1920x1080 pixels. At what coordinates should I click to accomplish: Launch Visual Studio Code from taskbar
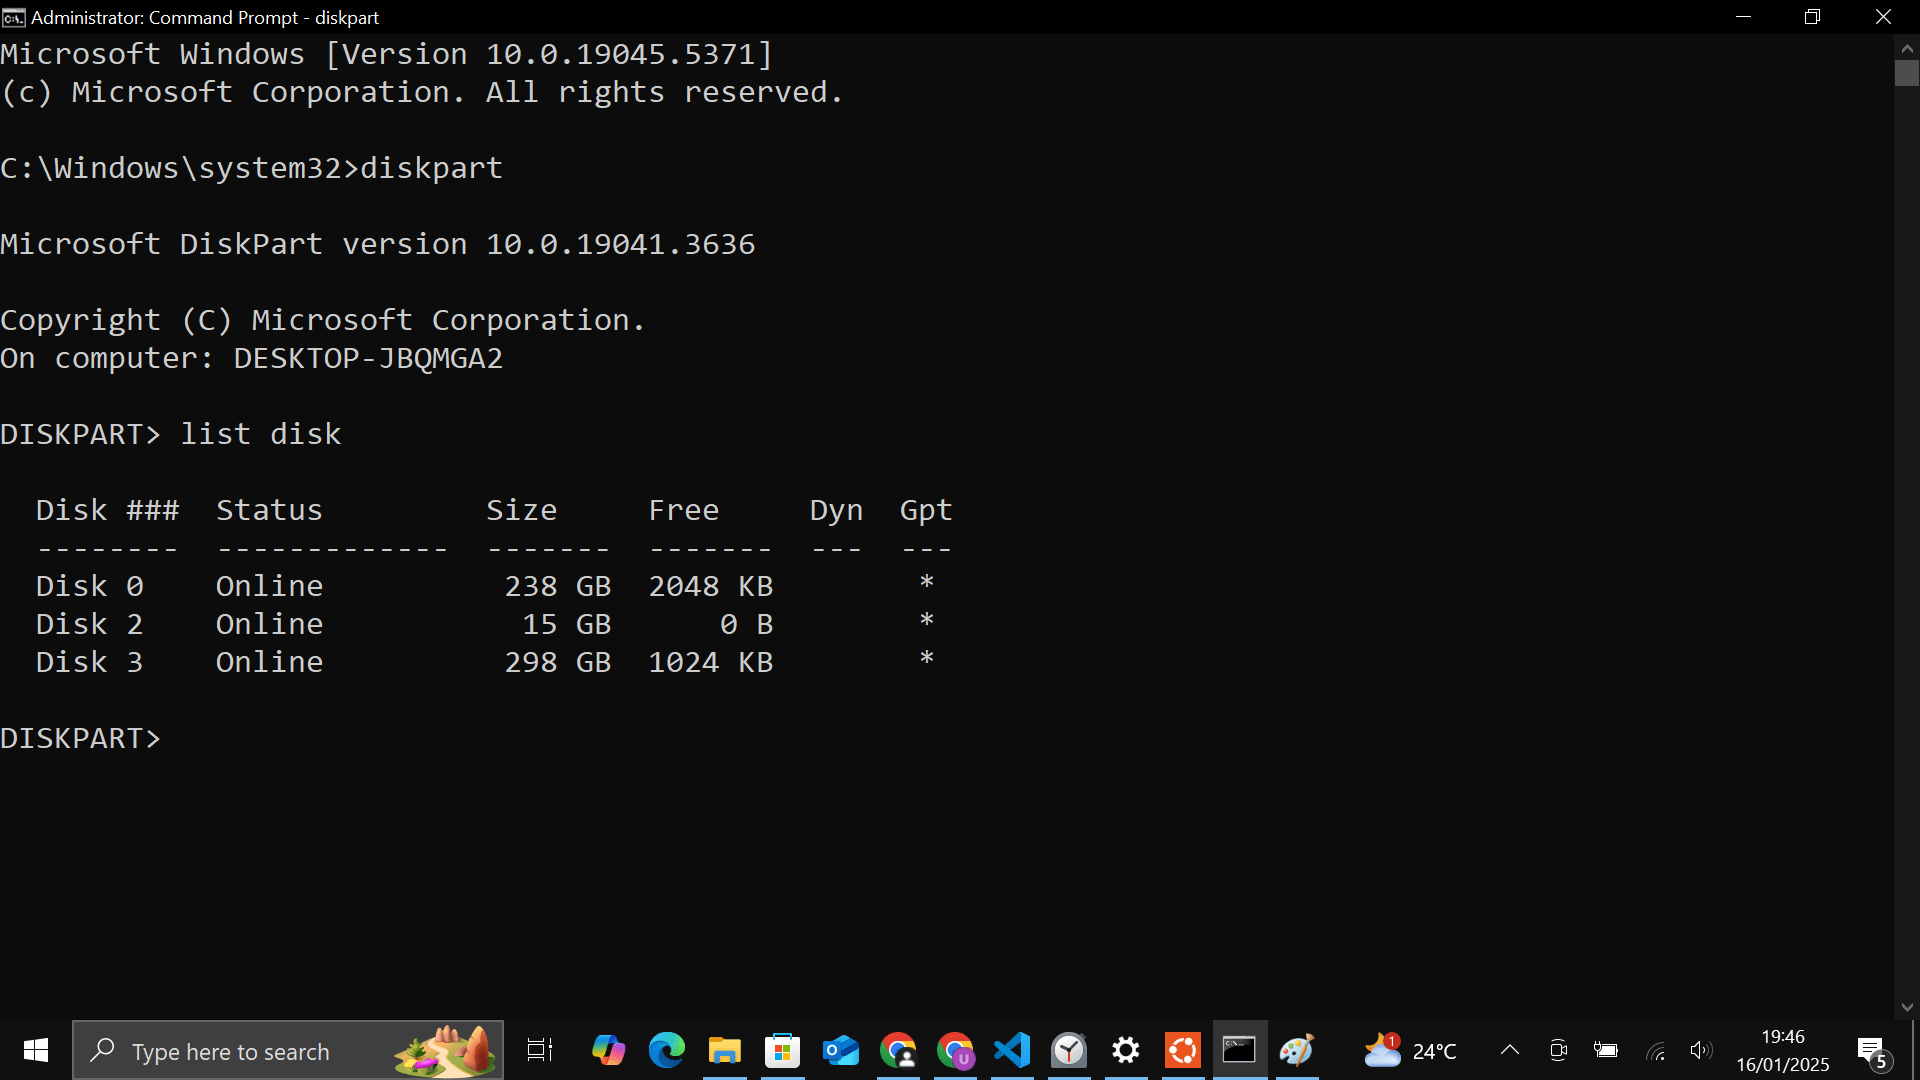click(x=1012, y=1050)
